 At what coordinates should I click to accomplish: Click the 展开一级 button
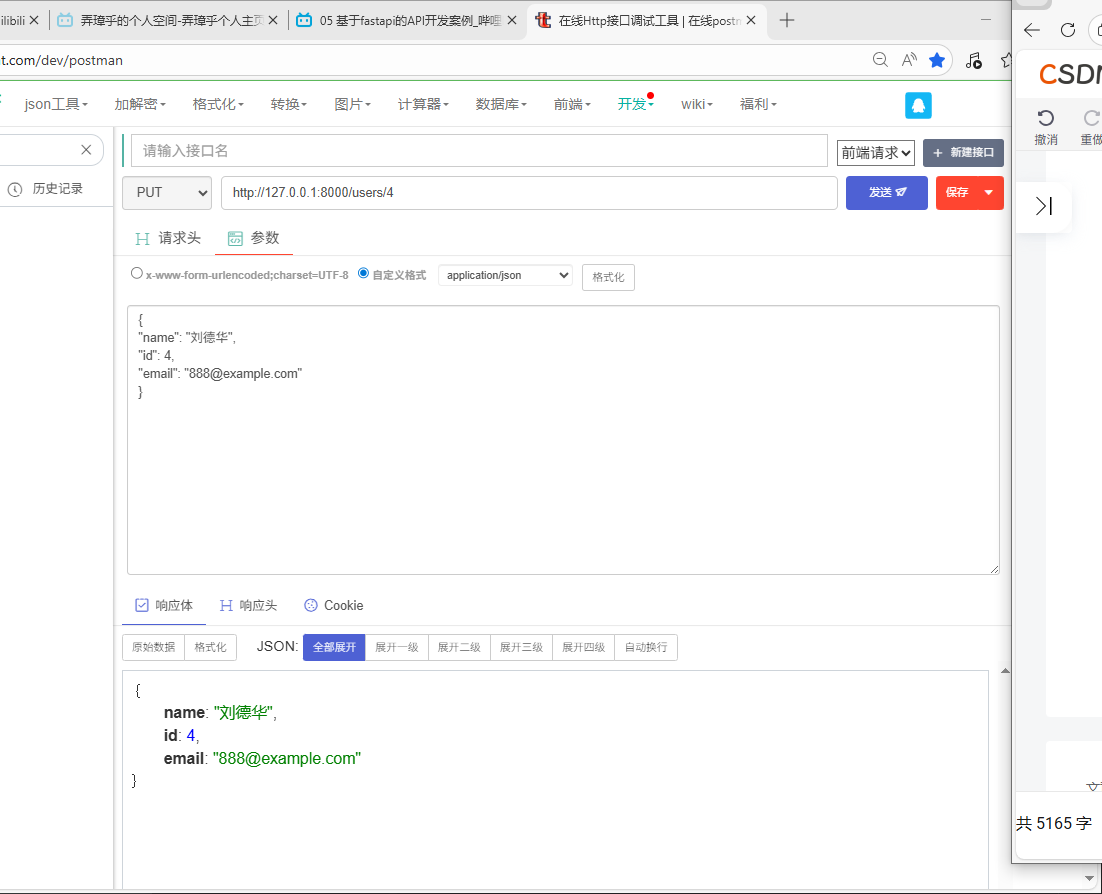pos(396,647)
